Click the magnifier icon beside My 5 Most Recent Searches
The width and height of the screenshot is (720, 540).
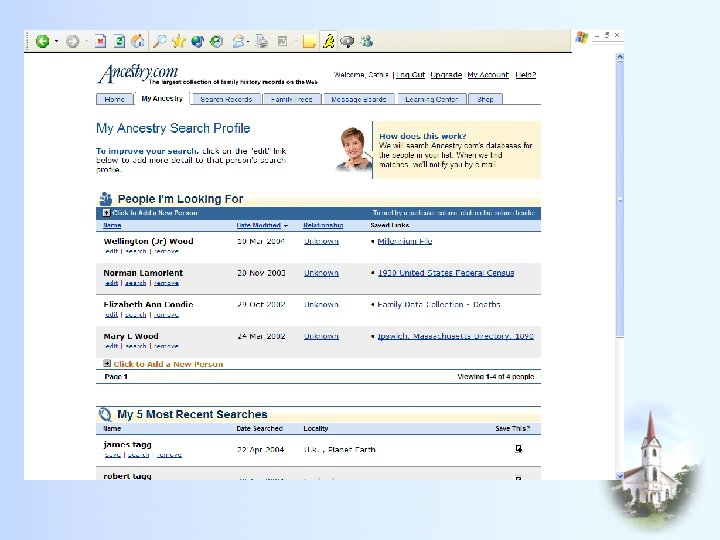coord(105,414)
